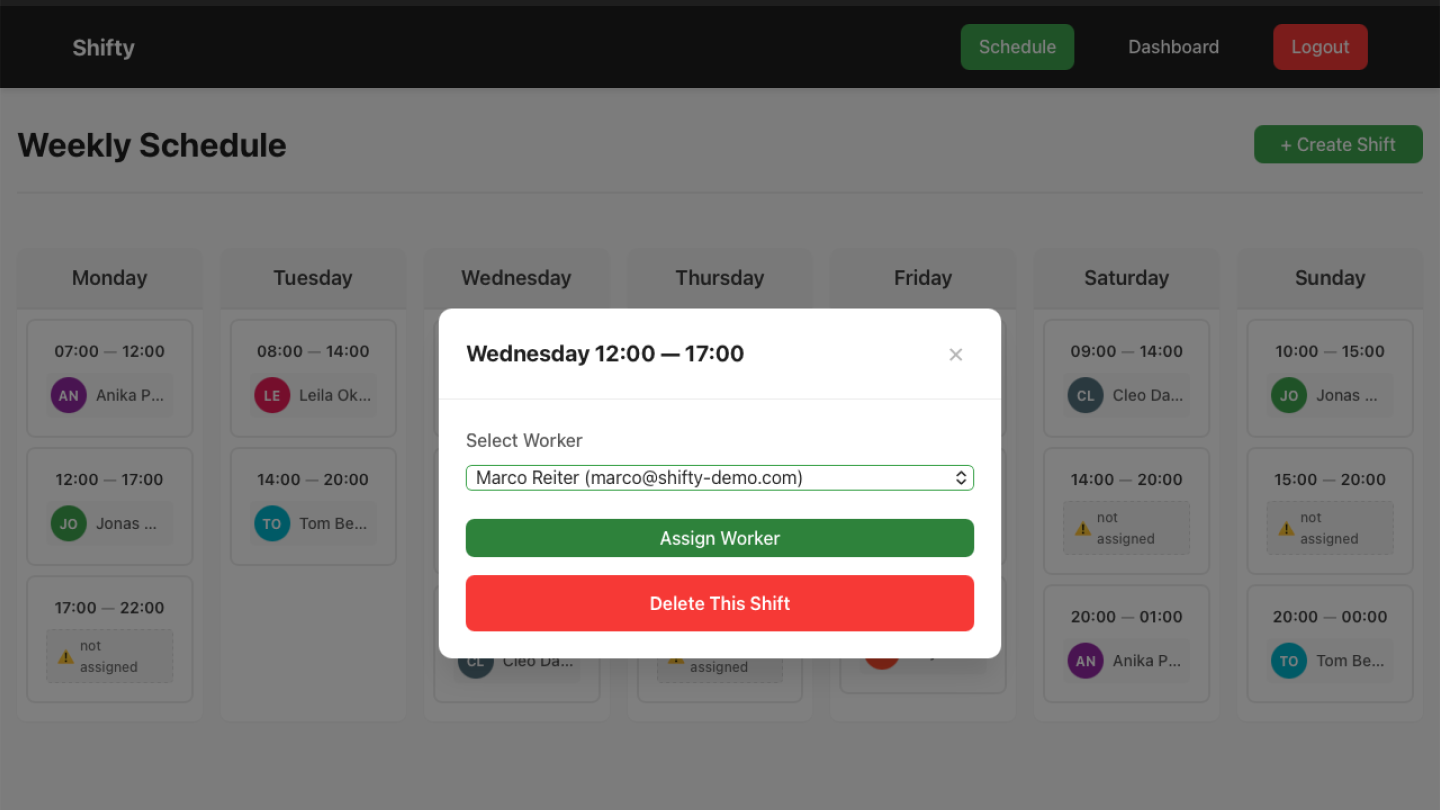Click the AN avatar in Saturday's 20:00 shift
1440x810 pixels.
[1086, 660]
